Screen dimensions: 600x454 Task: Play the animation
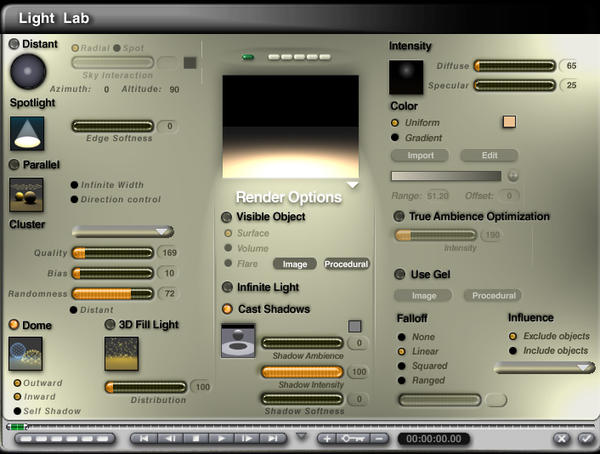pyautogui.click(x=221, y=439)
